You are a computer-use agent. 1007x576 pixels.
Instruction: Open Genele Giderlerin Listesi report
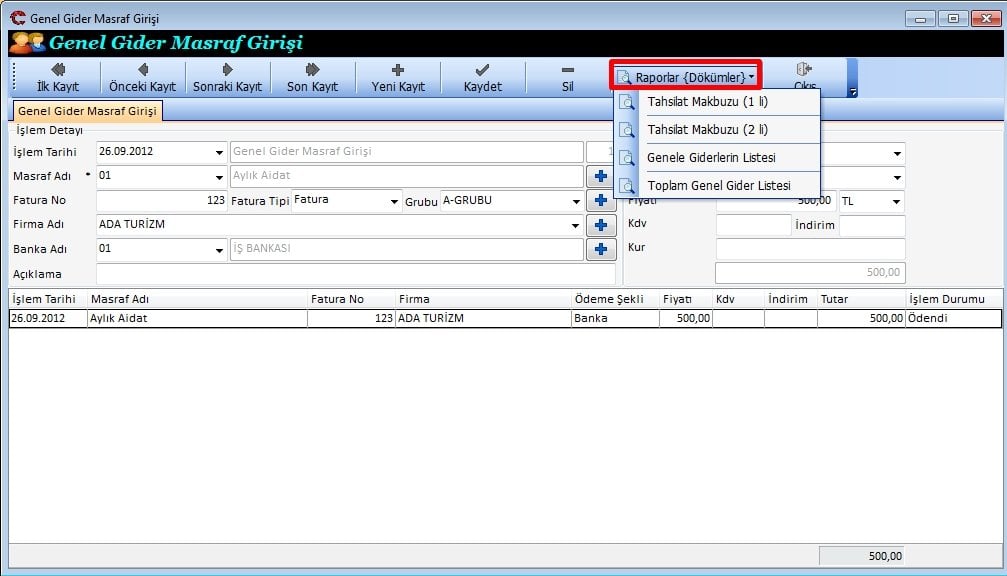point(710,158)
